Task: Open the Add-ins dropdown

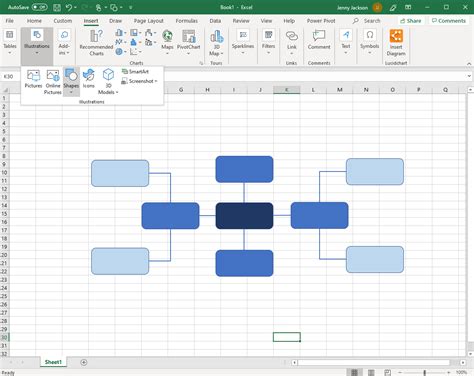Action: [x=64, y=43]
